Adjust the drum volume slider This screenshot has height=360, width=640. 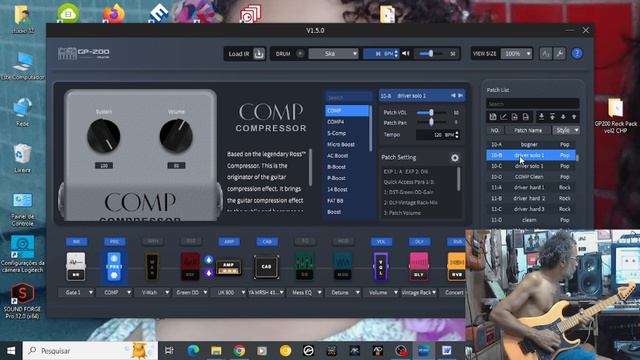pos(431,53)
